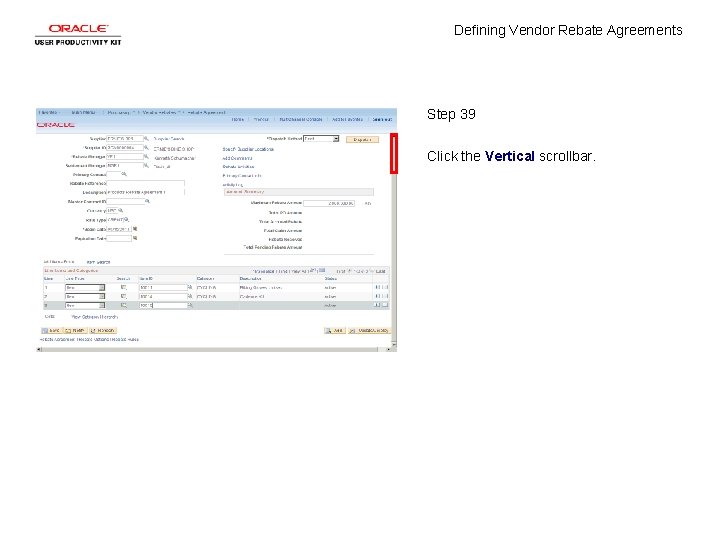The height and width of the screenshot is (540, 720).
Task: Click the Maximum Rebate Amount input field
Action: coord(329,203)
